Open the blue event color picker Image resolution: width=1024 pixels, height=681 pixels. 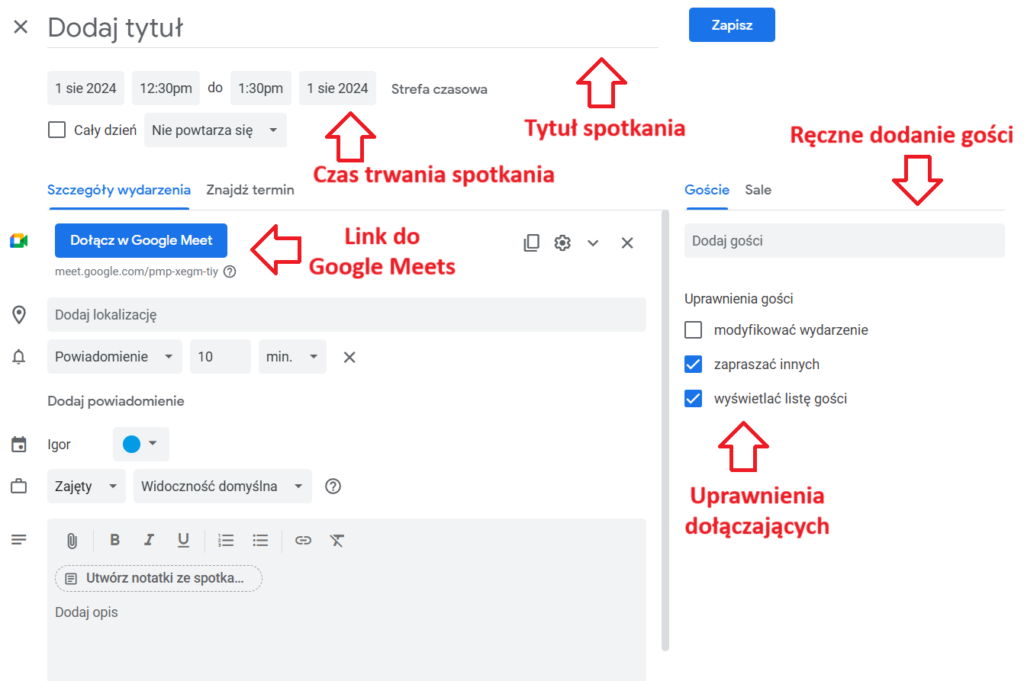(141, 444)
